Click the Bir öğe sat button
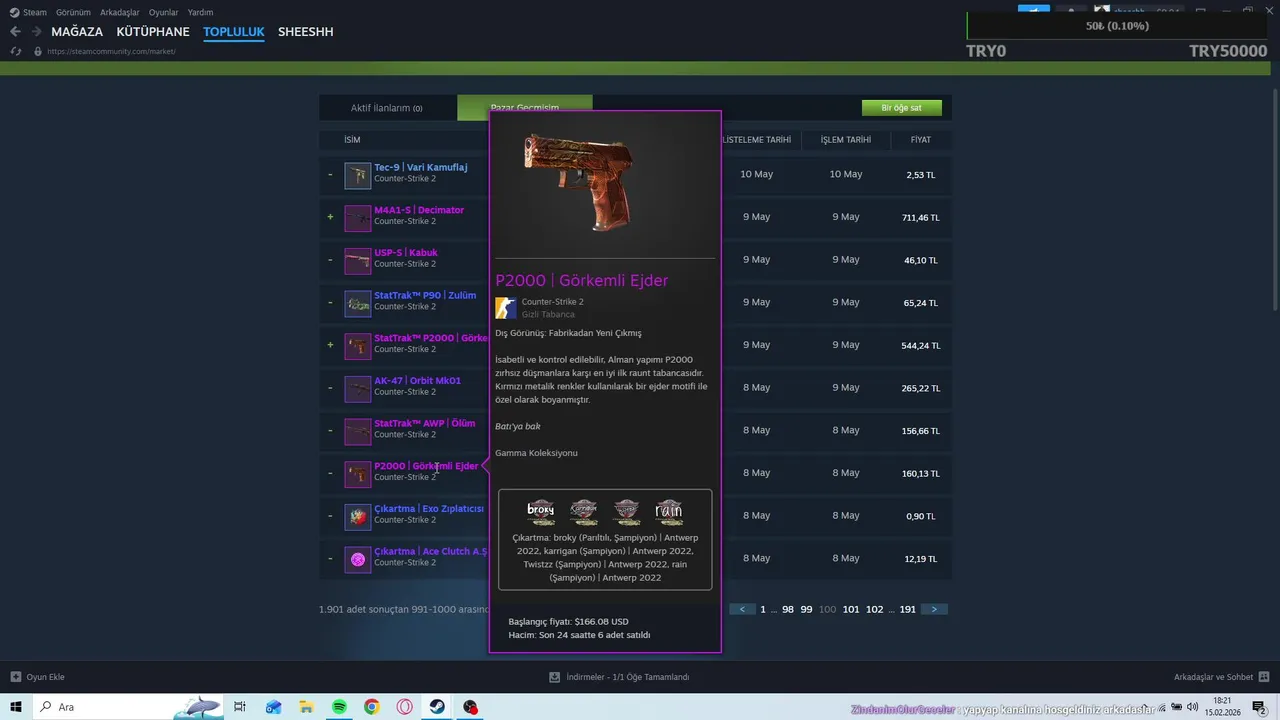 (902, 108)
